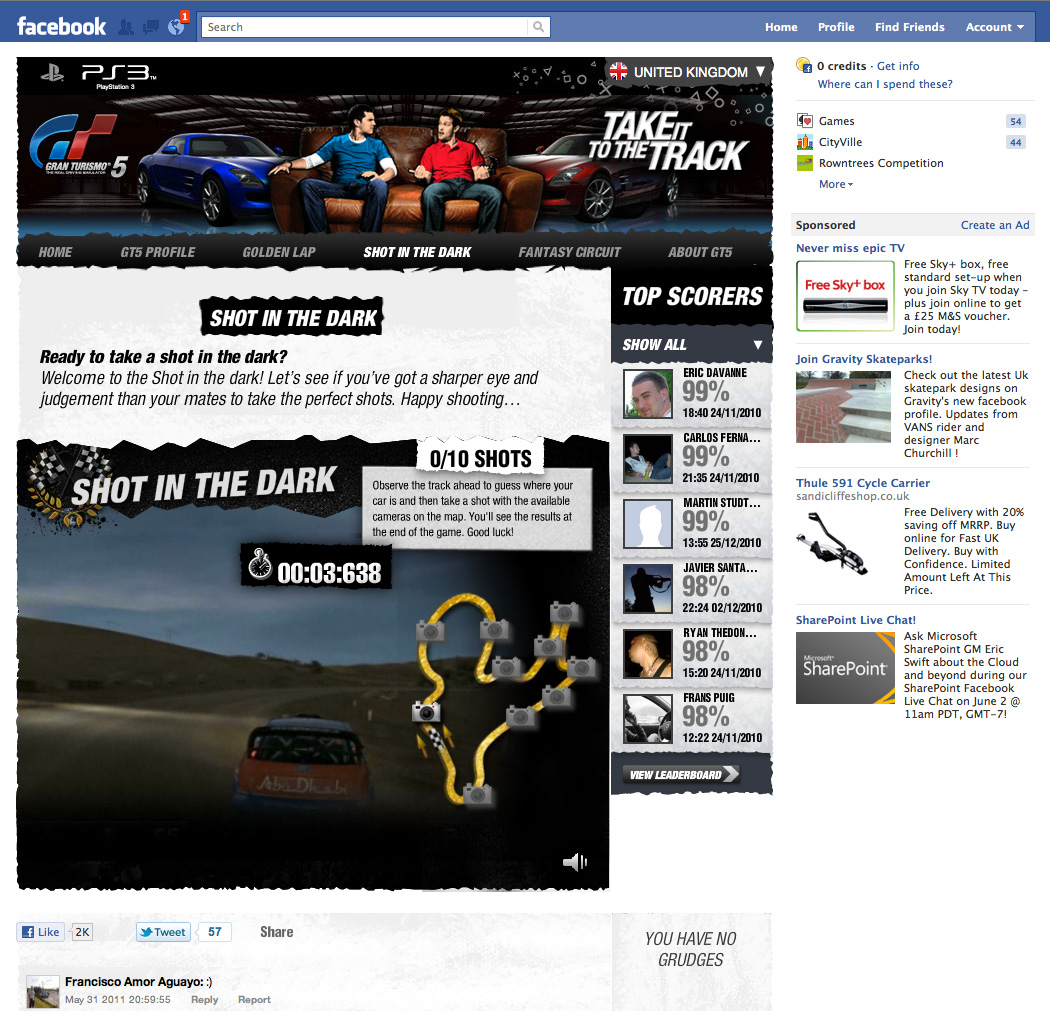Open the Show All scorers dropdown
The height and width of the screenshot is (1011, 1050).
pyautogui.click(x=692, y=344)
